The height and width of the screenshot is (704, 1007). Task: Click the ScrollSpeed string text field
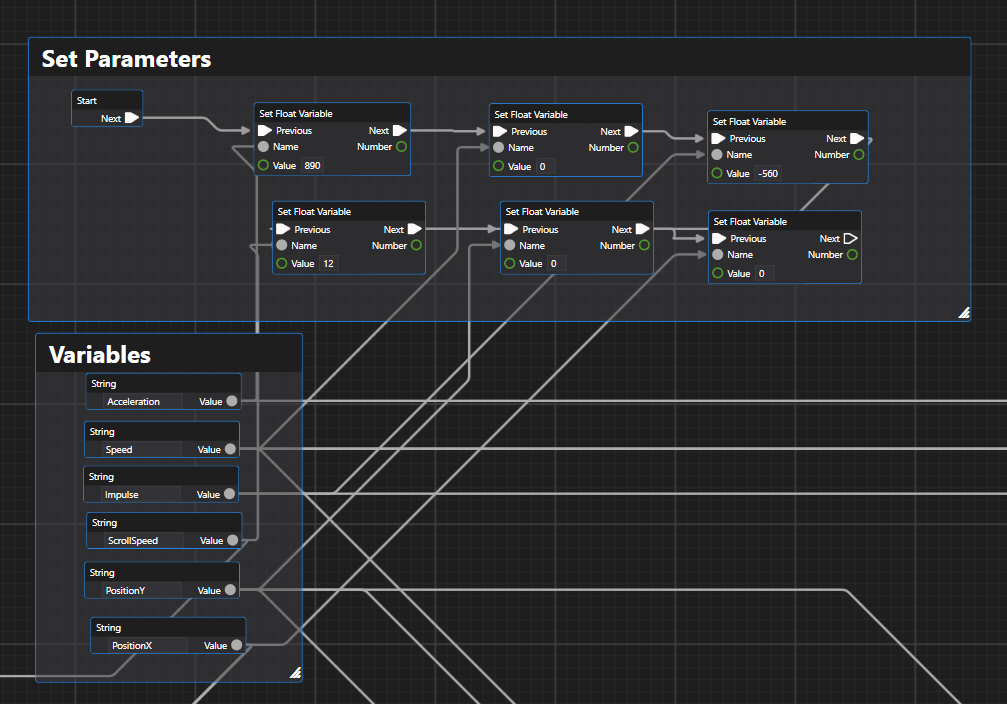[133, 540]
